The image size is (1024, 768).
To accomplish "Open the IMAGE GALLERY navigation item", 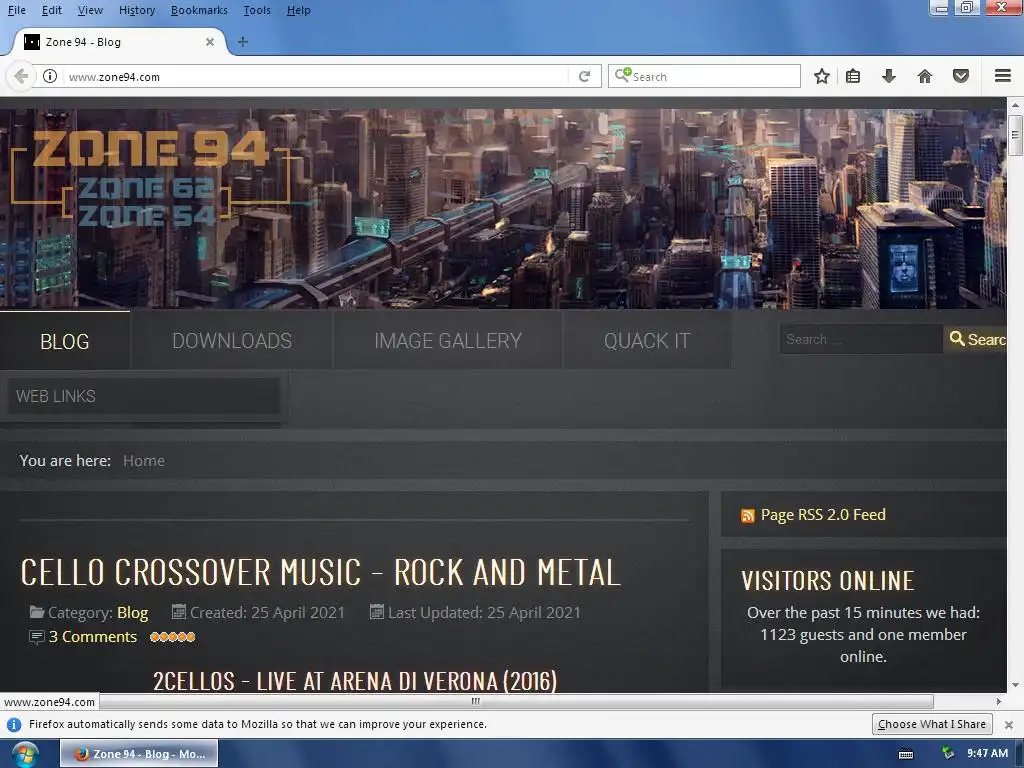I will pos(448,341).
